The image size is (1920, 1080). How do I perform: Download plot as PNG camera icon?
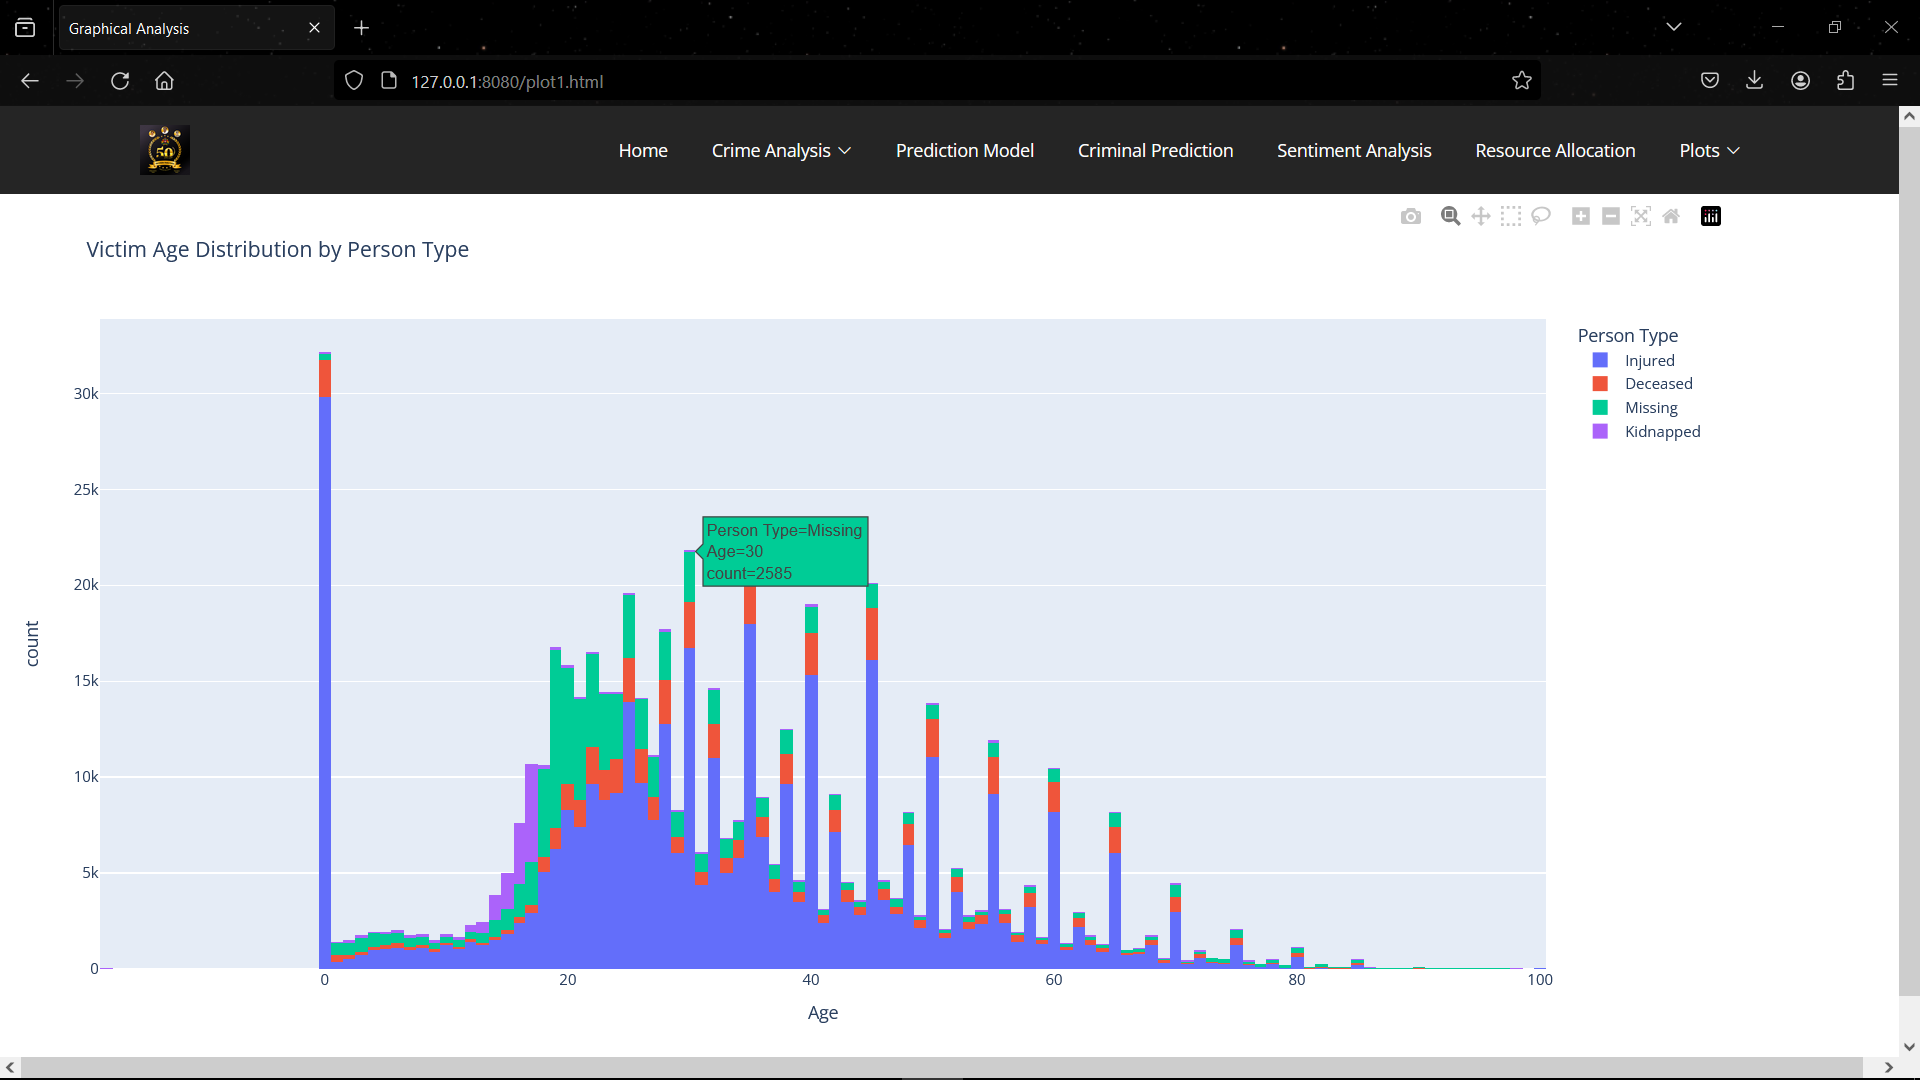tap(1410, 216)
